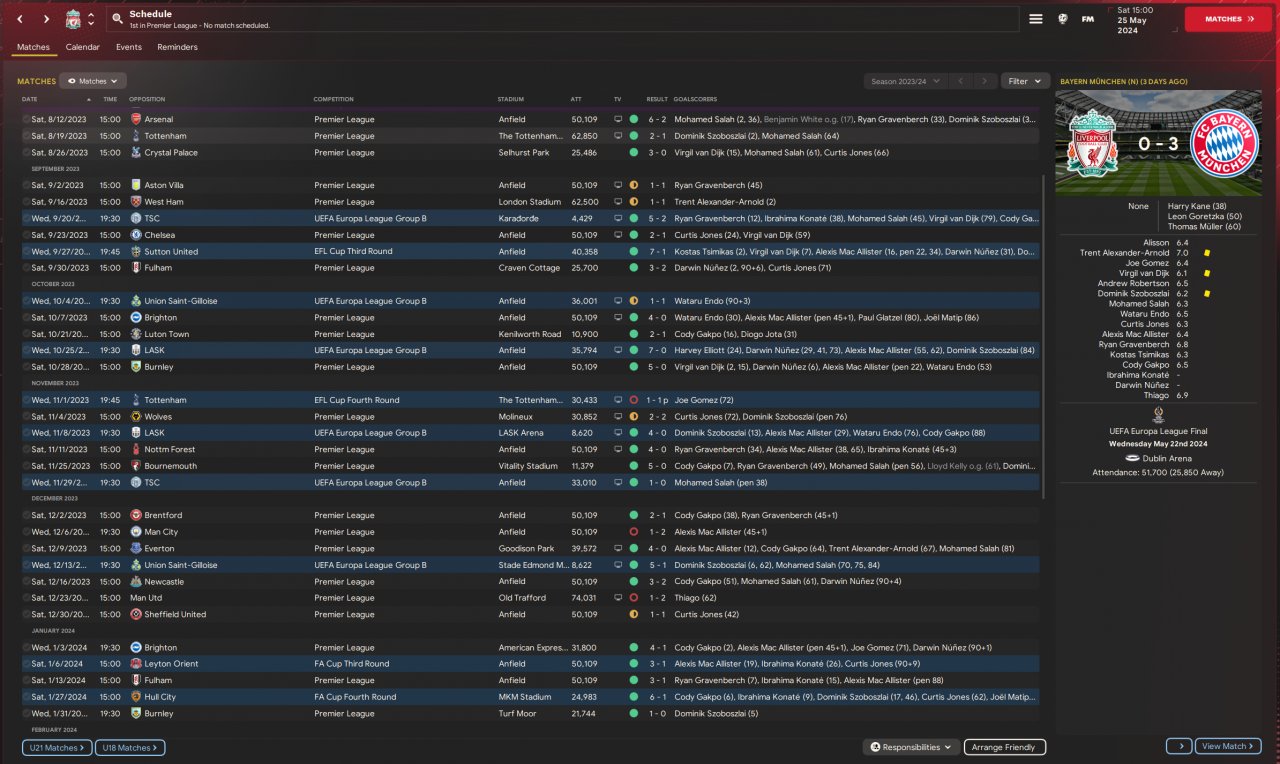Open the U21 Matches button
1280x764 pixels.
[x=57, y=747]
